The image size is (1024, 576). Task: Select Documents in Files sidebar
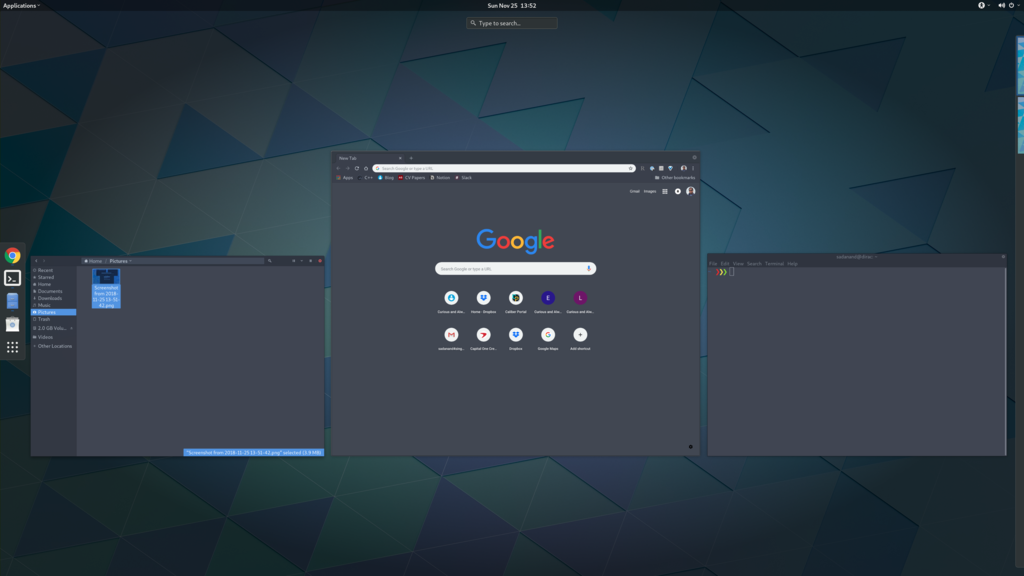point(54,291)
